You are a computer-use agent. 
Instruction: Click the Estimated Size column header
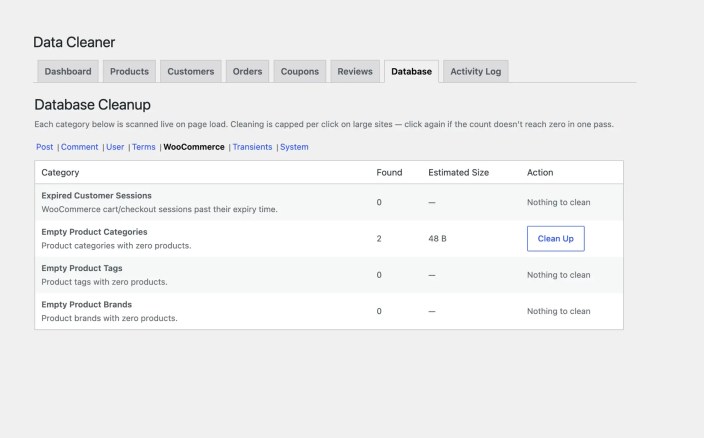(x=458, y=172)
